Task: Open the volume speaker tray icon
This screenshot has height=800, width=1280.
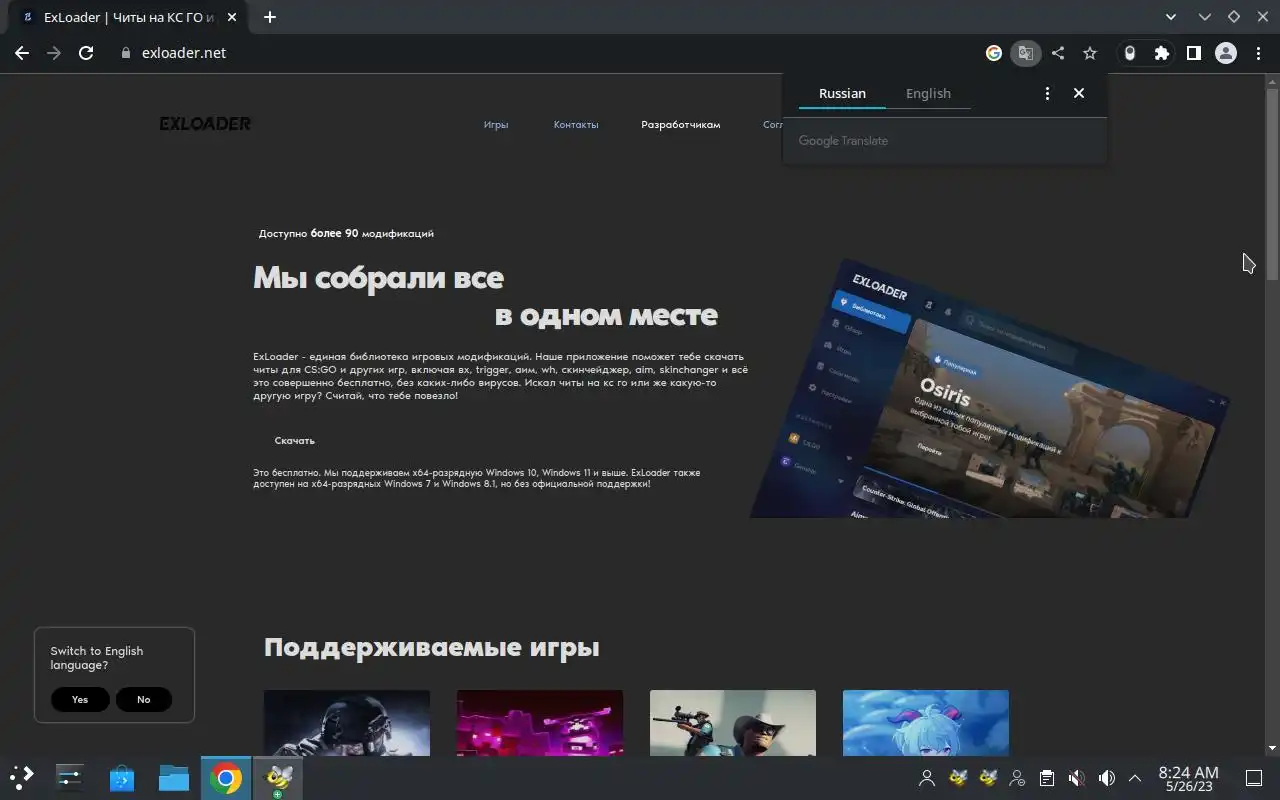Action: click(x=1106, y=778)
